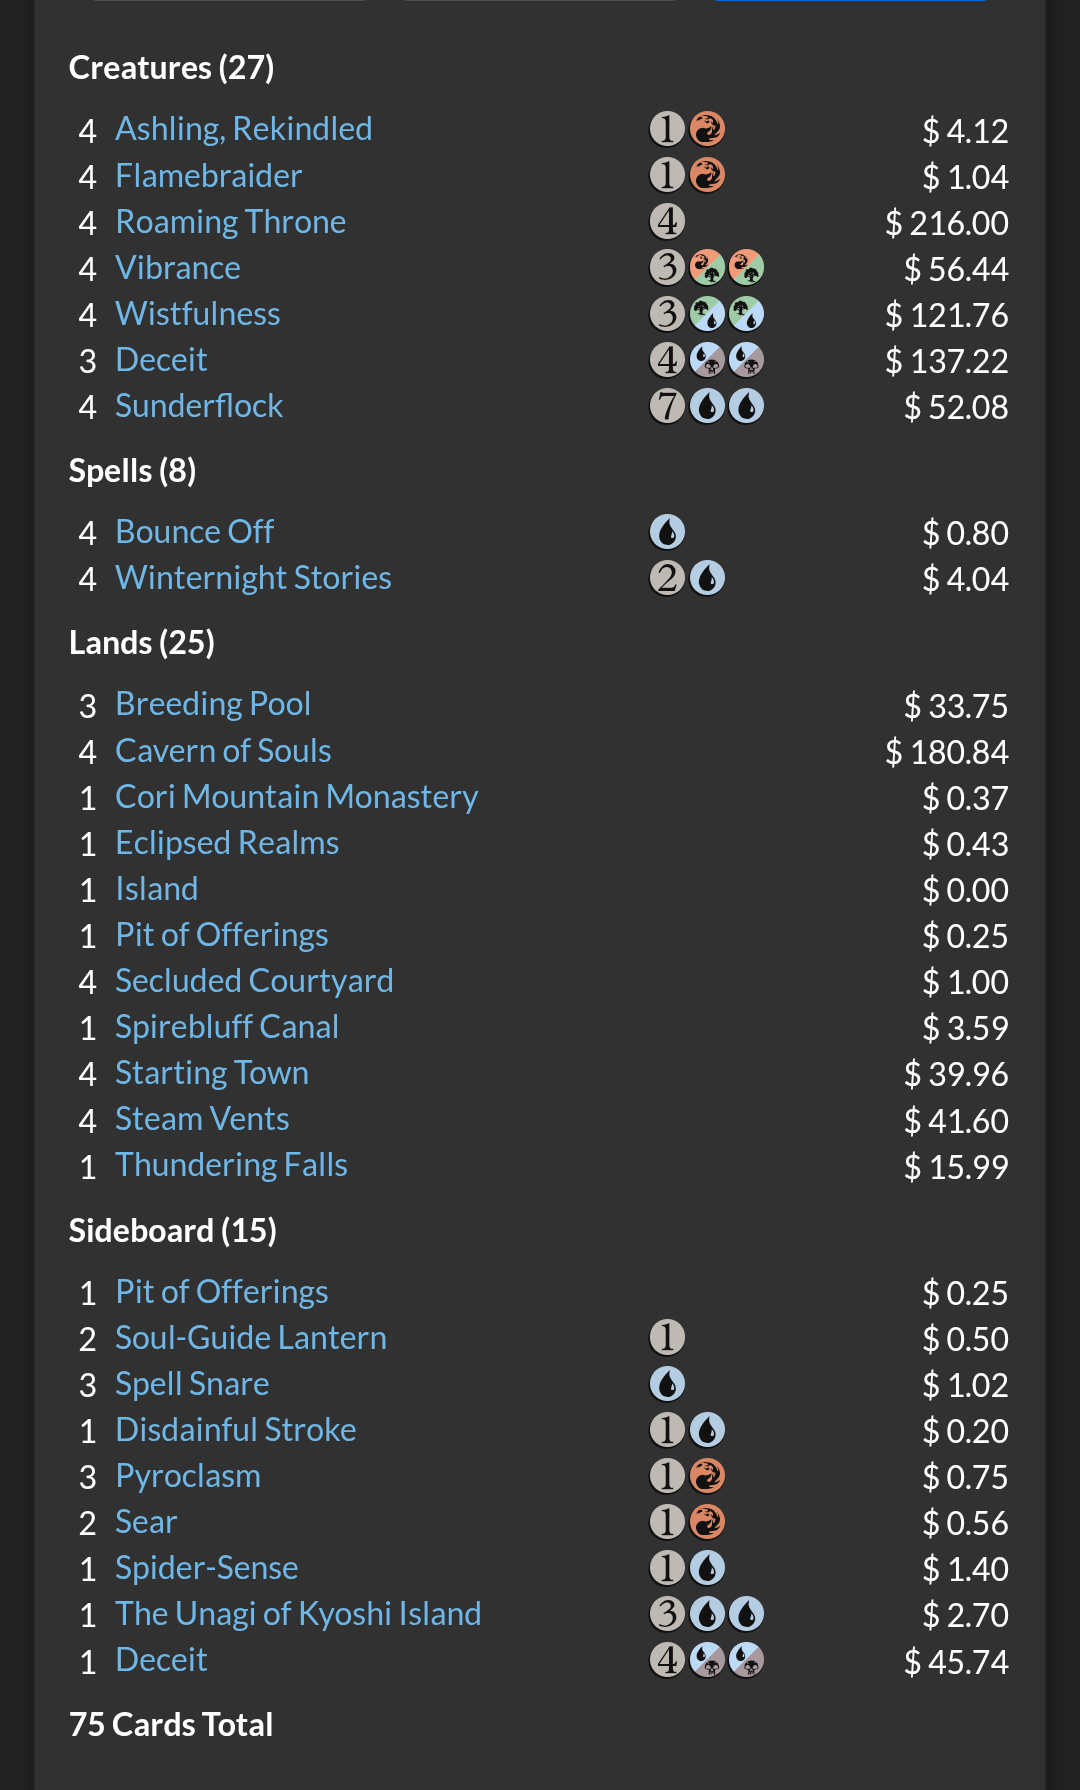Viewport: 1080px width, 1790px height.
Task: Click the $216.00 price for Roaming Throne
Action: pyautogui.click(x=946, y=223)
